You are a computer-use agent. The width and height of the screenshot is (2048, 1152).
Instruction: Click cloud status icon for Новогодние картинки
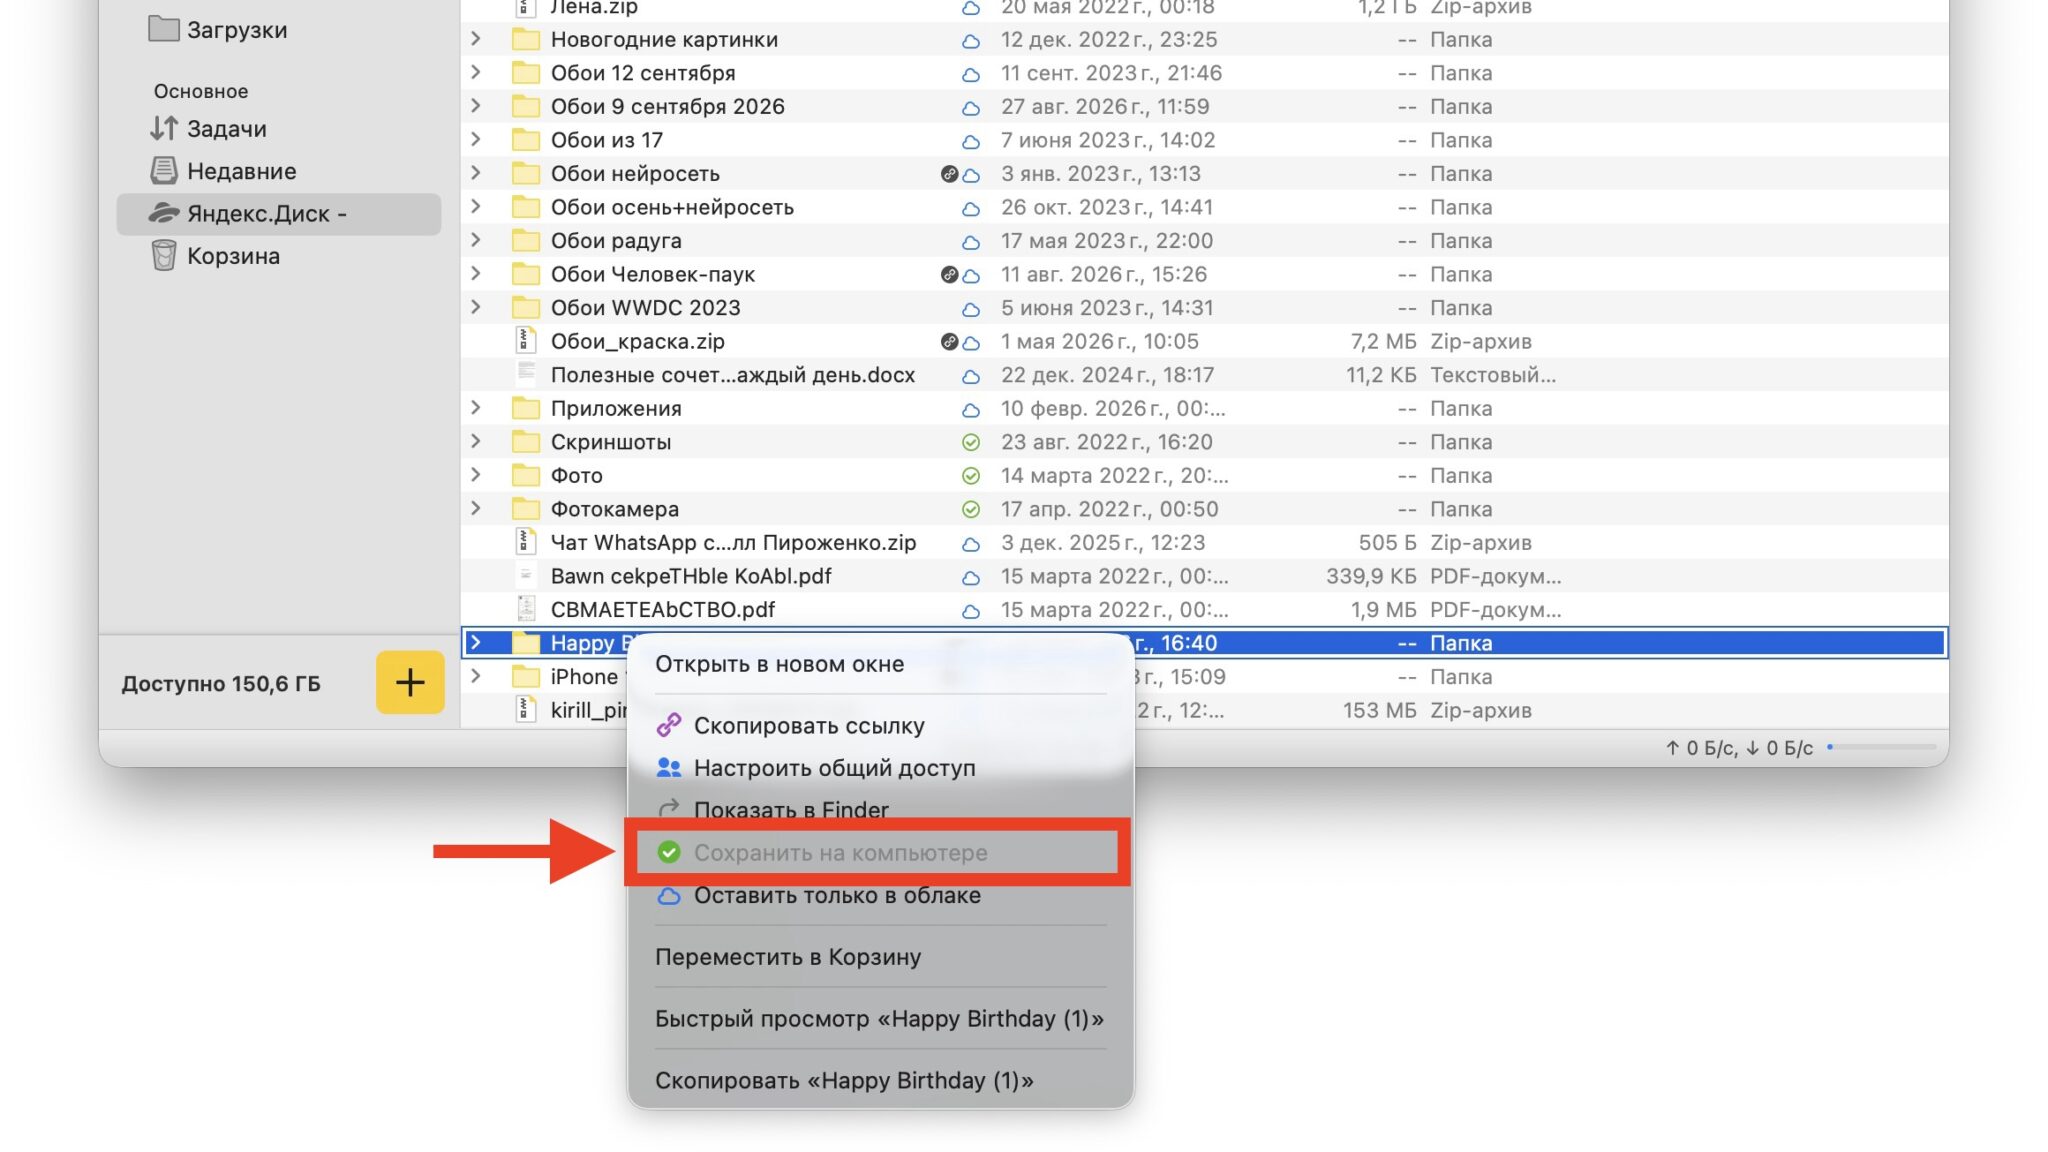coord(970,41)
